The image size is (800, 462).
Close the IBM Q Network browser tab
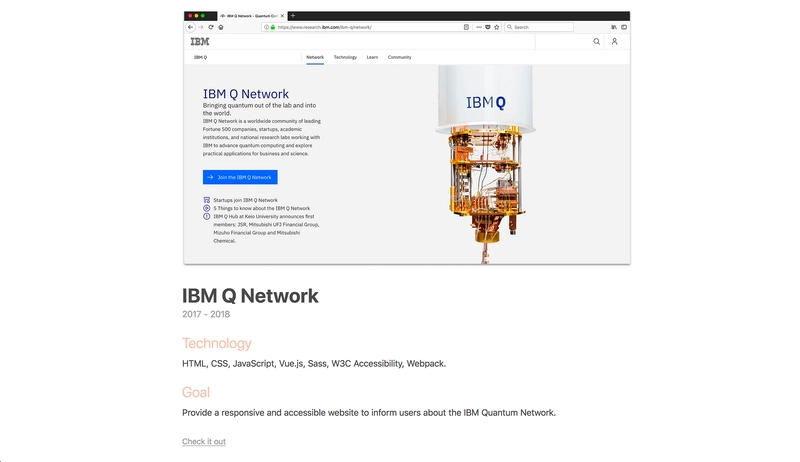point(282,16)
